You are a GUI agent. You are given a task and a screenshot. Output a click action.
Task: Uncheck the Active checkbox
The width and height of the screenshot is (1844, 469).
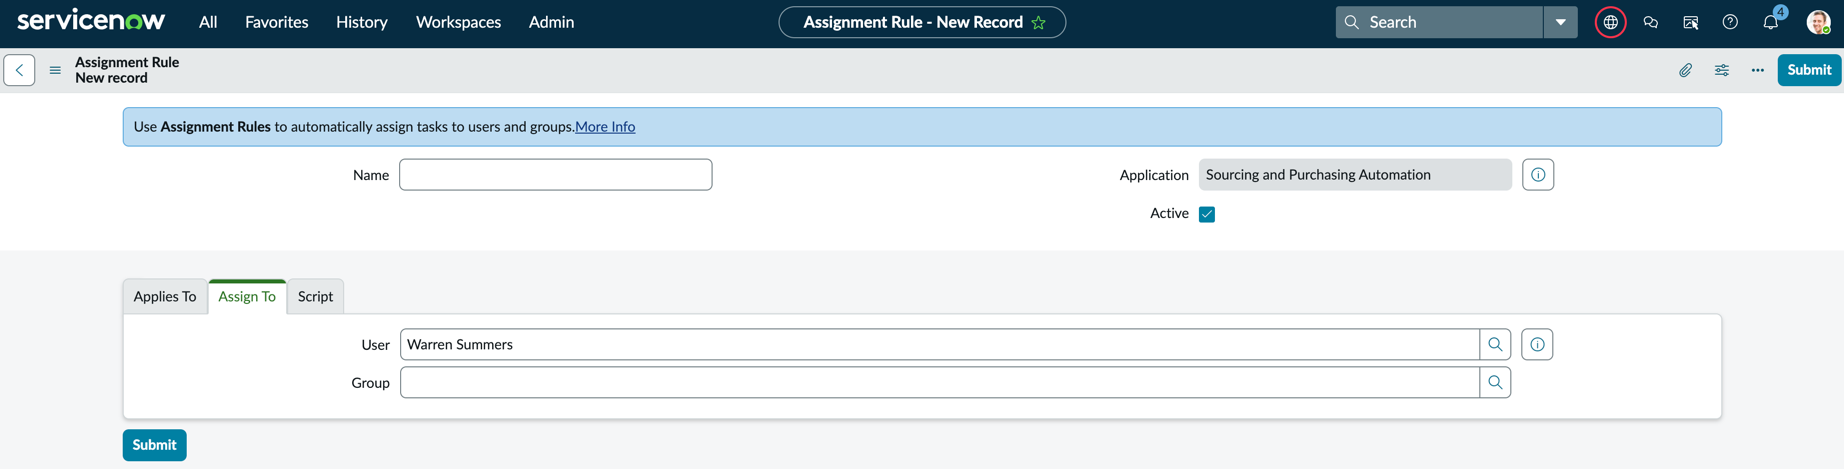point(1207,214)
